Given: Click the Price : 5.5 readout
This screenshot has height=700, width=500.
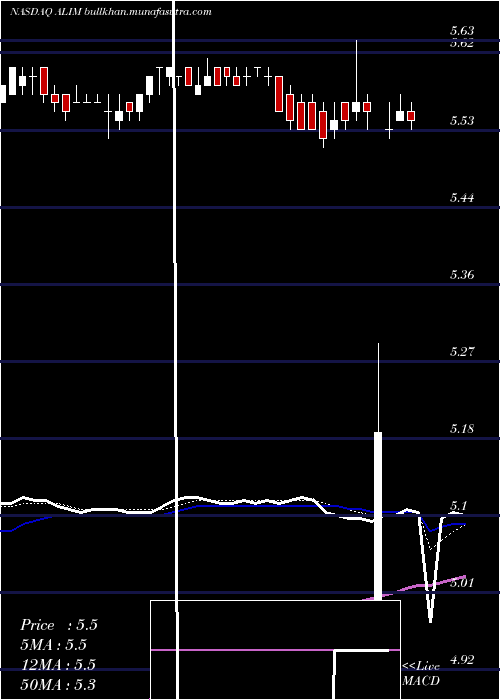Looking at the screenshot, I should pos(58,625).
